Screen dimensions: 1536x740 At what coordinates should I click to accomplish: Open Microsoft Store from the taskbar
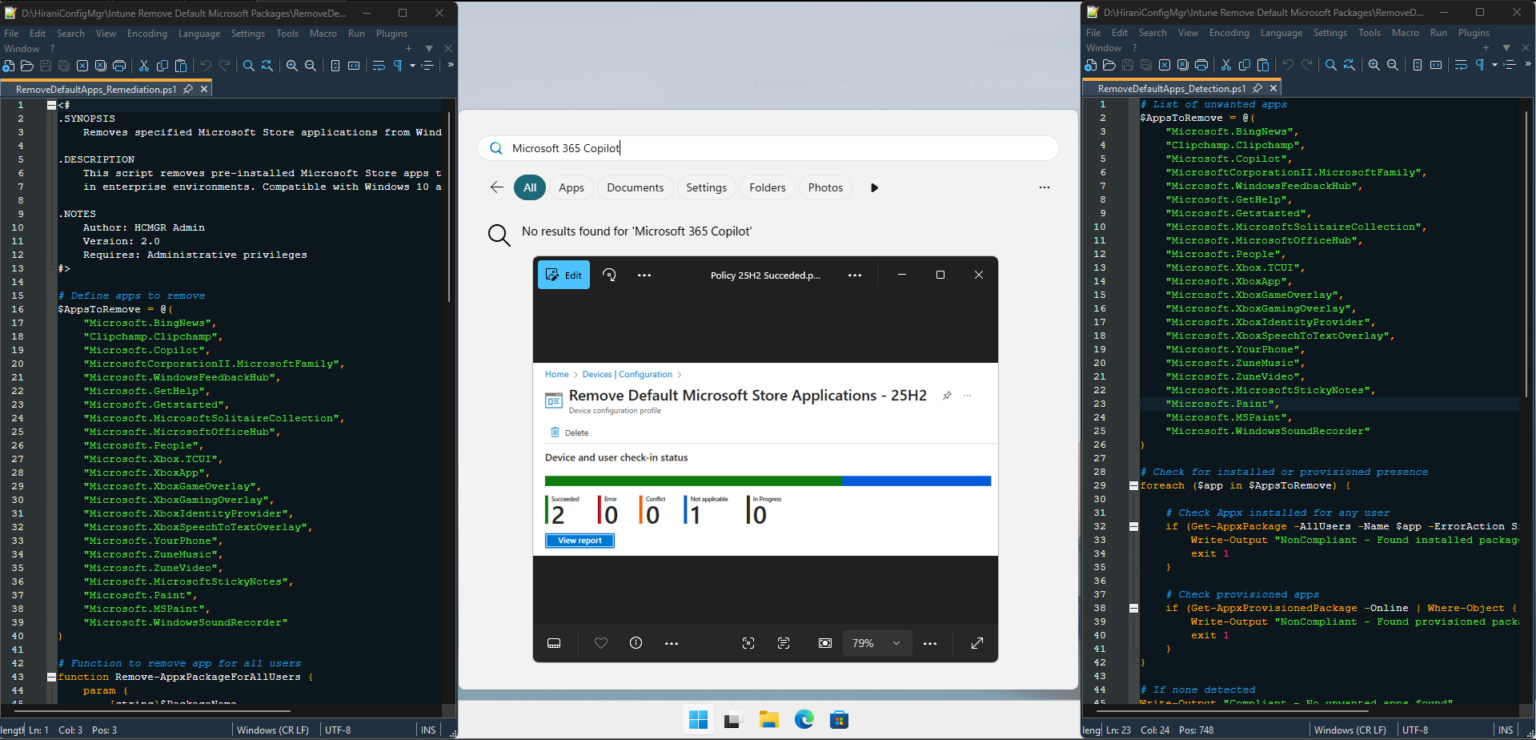[839, 719]
